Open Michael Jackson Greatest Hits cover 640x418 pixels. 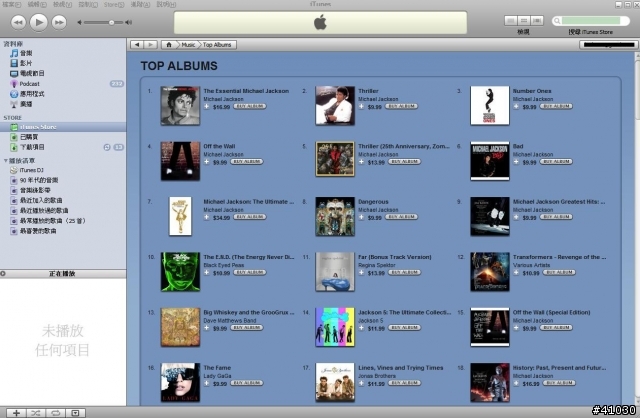[x=490, y=216]
